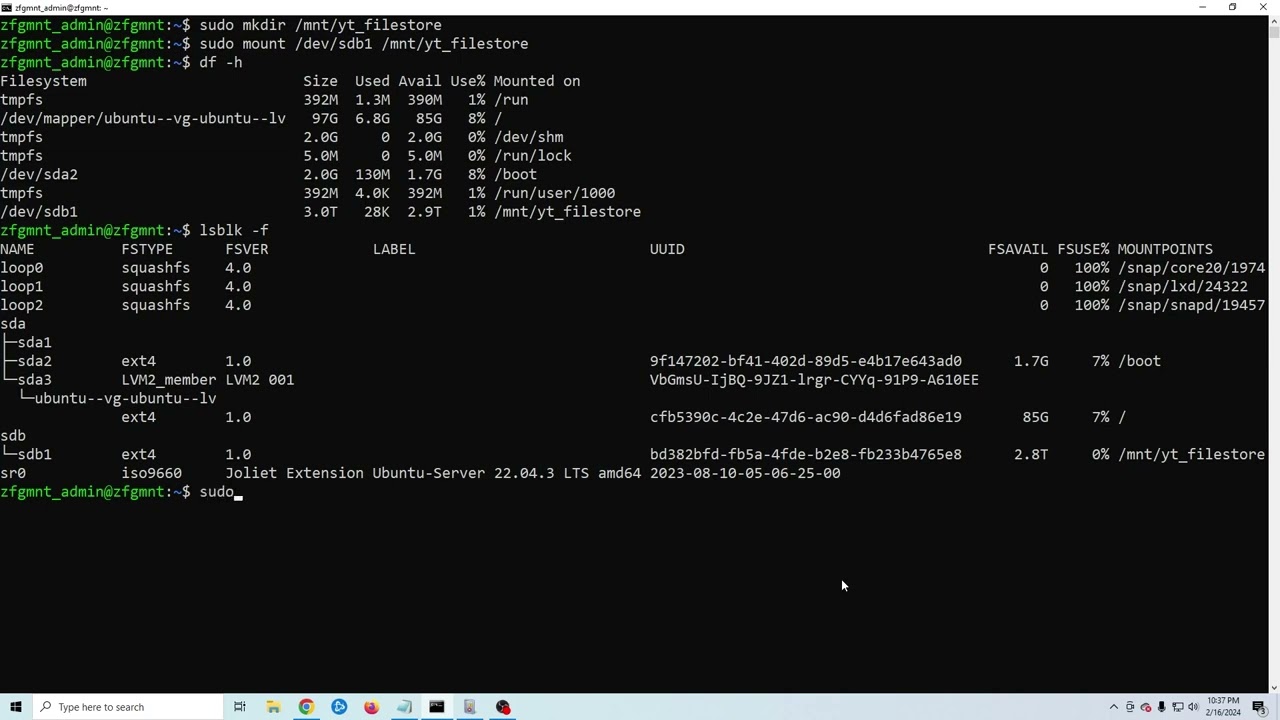Click 'Ubuntu-Server 22.04.3 LTS amd64' label

coord(507,473)
